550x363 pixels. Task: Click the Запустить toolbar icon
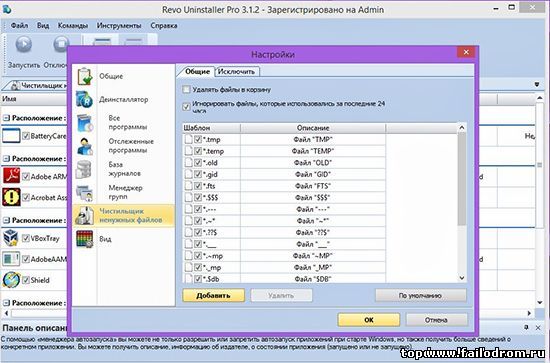click(x=24, y=45)
